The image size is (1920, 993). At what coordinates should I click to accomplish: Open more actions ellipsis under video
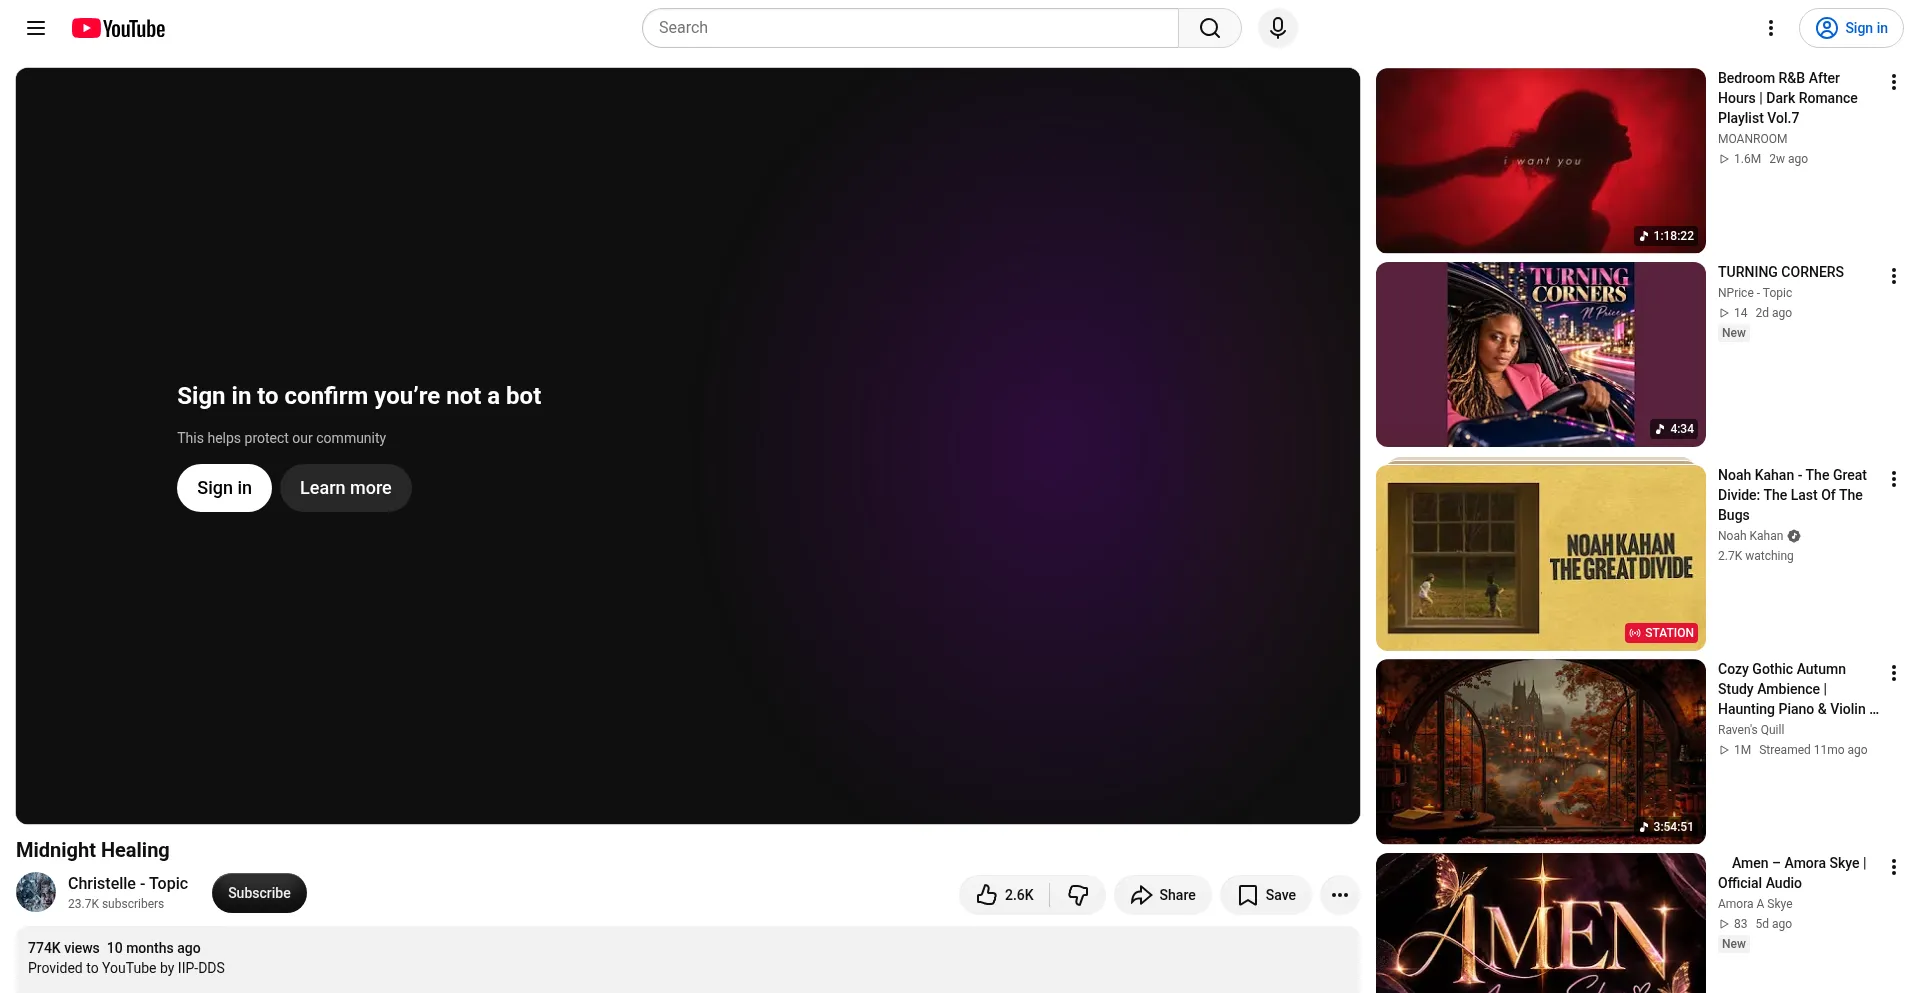coord(1340,895)
